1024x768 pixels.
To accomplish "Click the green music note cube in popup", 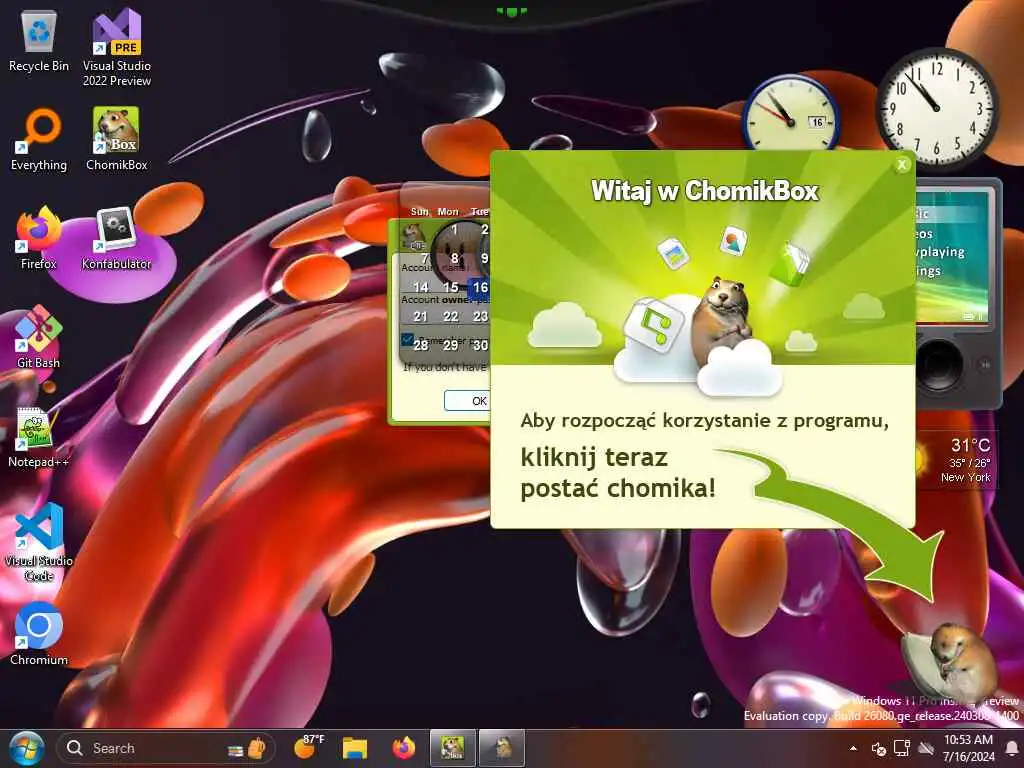I will tap(654, 325).
